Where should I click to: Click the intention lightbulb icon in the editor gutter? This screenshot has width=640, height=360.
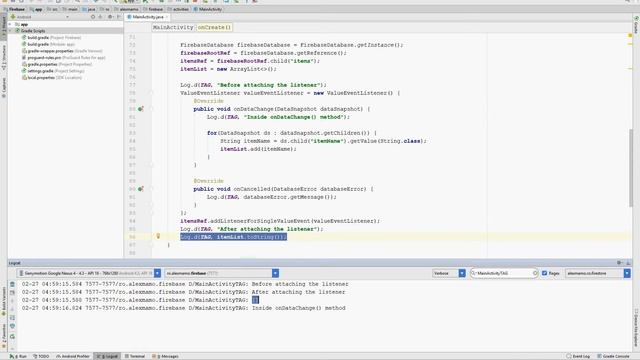[158, 236]
